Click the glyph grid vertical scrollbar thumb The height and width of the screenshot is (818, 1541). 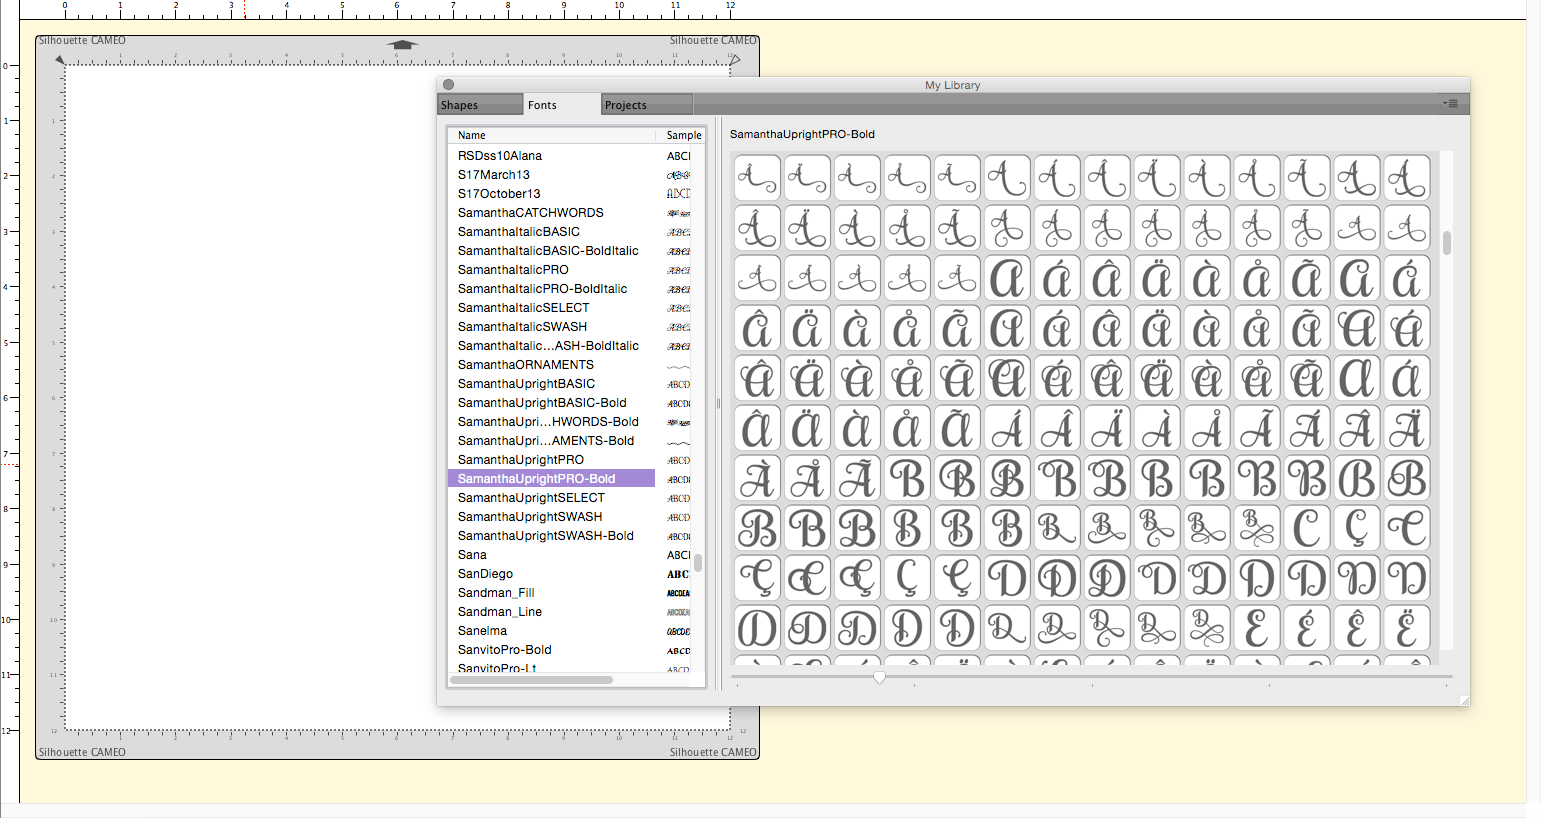pos(1446,242)
